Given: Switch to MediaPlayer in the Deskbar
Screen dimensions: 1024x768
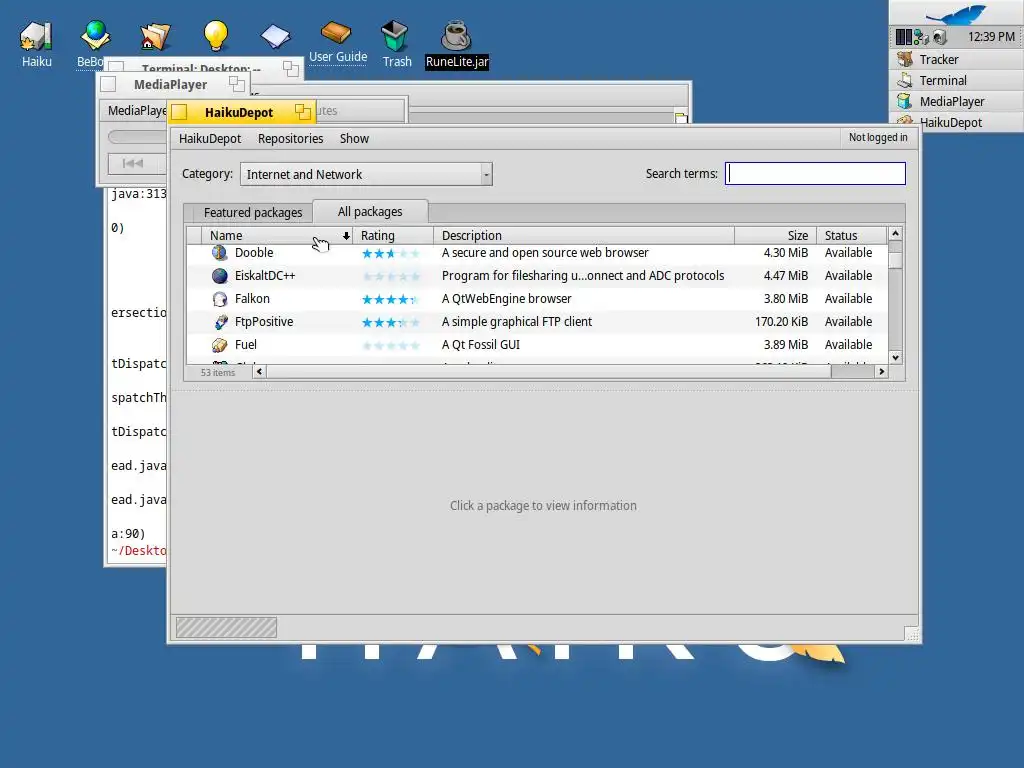Looking at the screenshot, I should [956, 101].
